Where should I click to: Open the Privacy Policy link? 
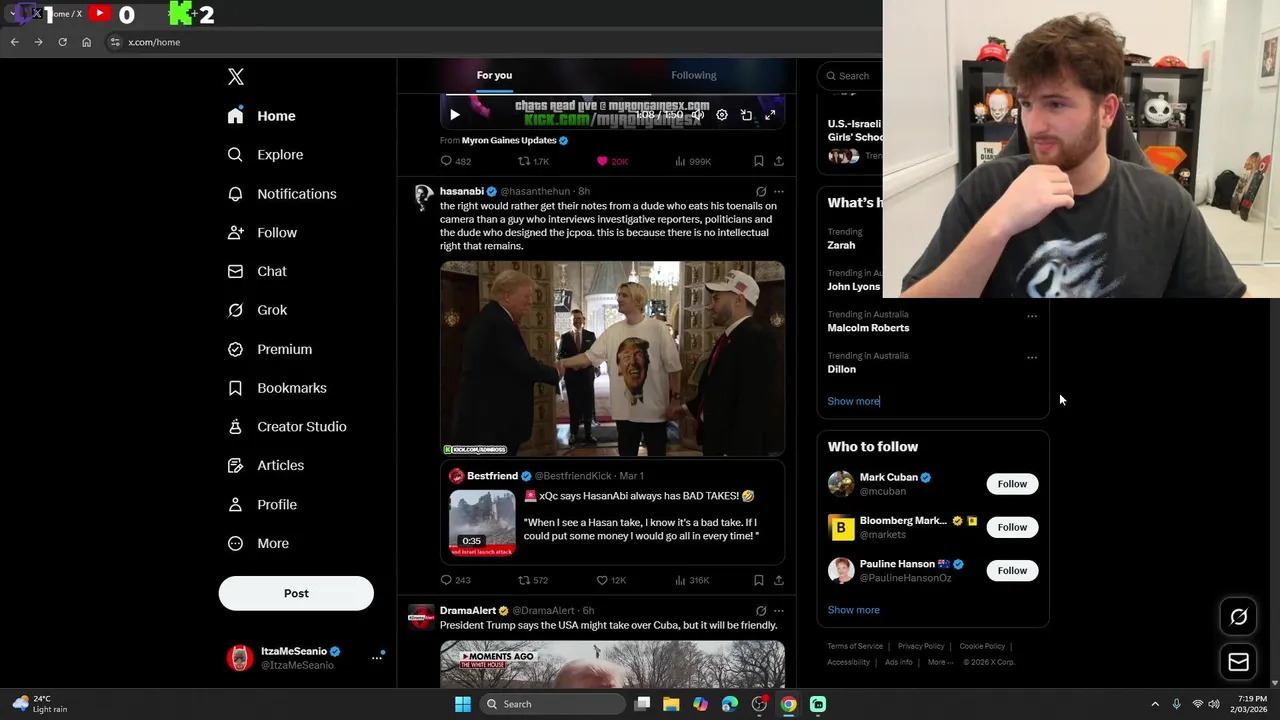click(921, 646)
